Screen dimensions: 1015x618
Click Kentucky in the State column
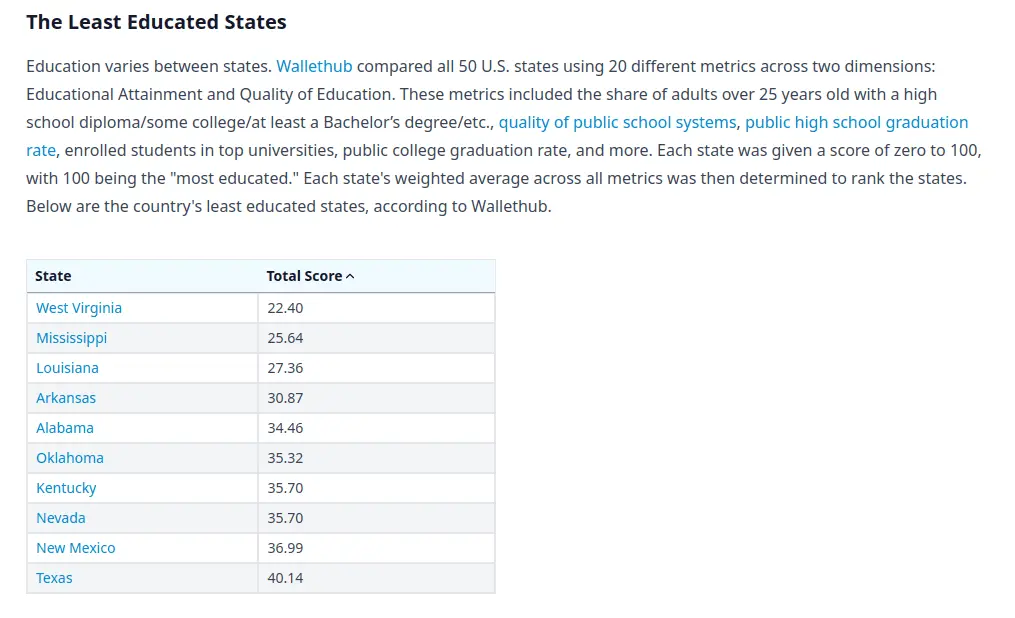[x=66, y=488]
